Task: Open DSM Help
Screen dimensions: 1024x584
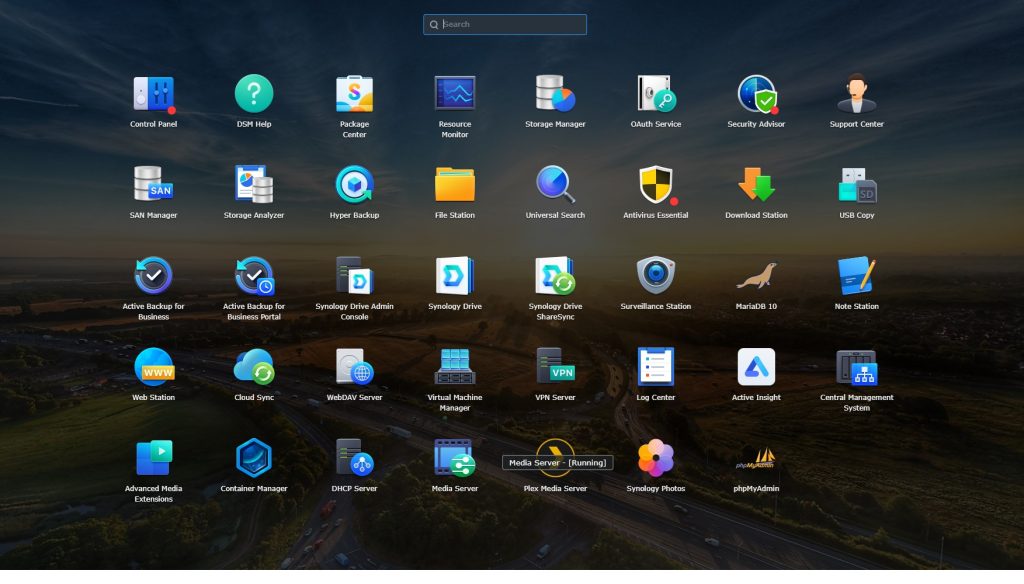Action: 254,93
